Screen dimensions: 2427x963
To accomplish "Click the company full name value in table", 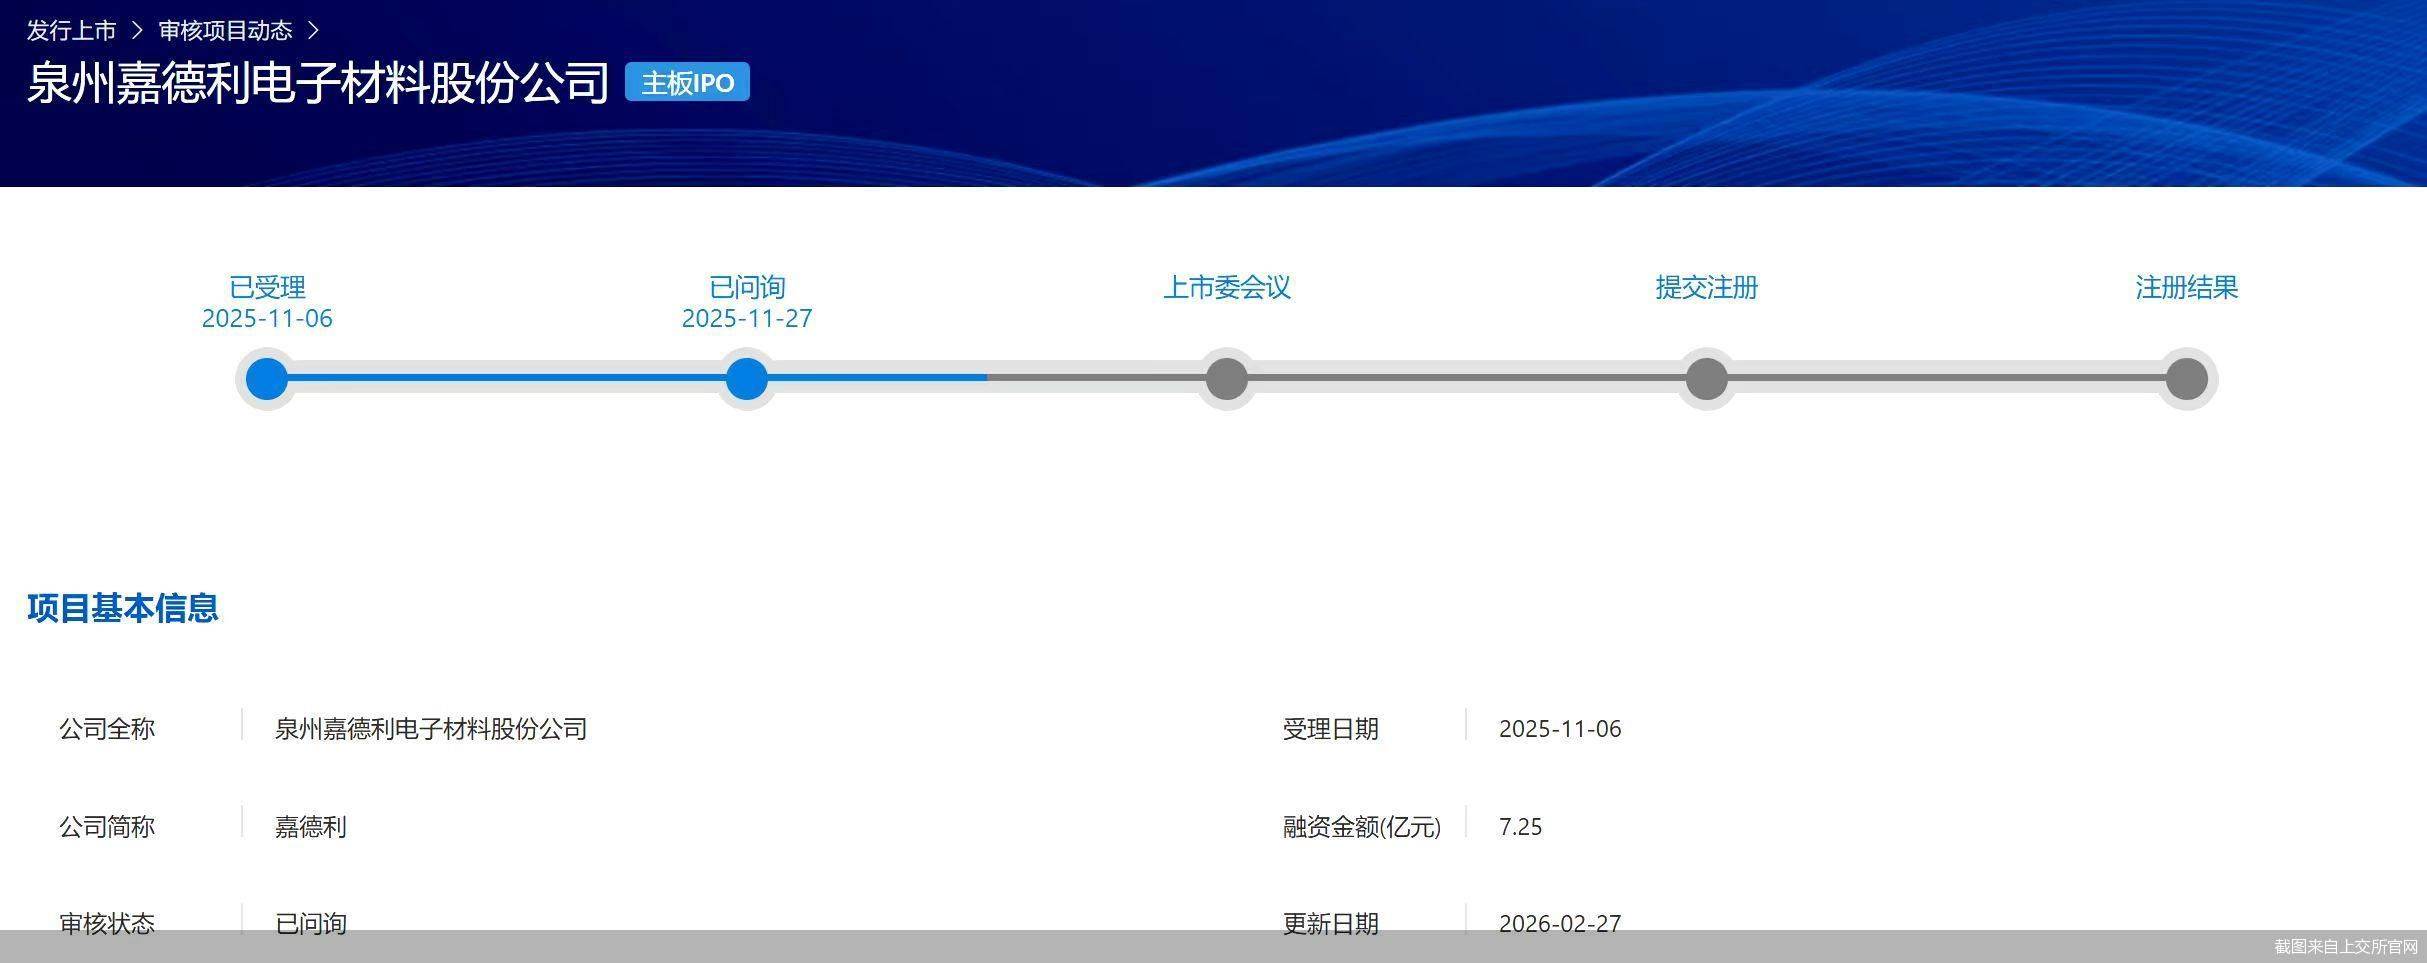I will tap(430, 729).
